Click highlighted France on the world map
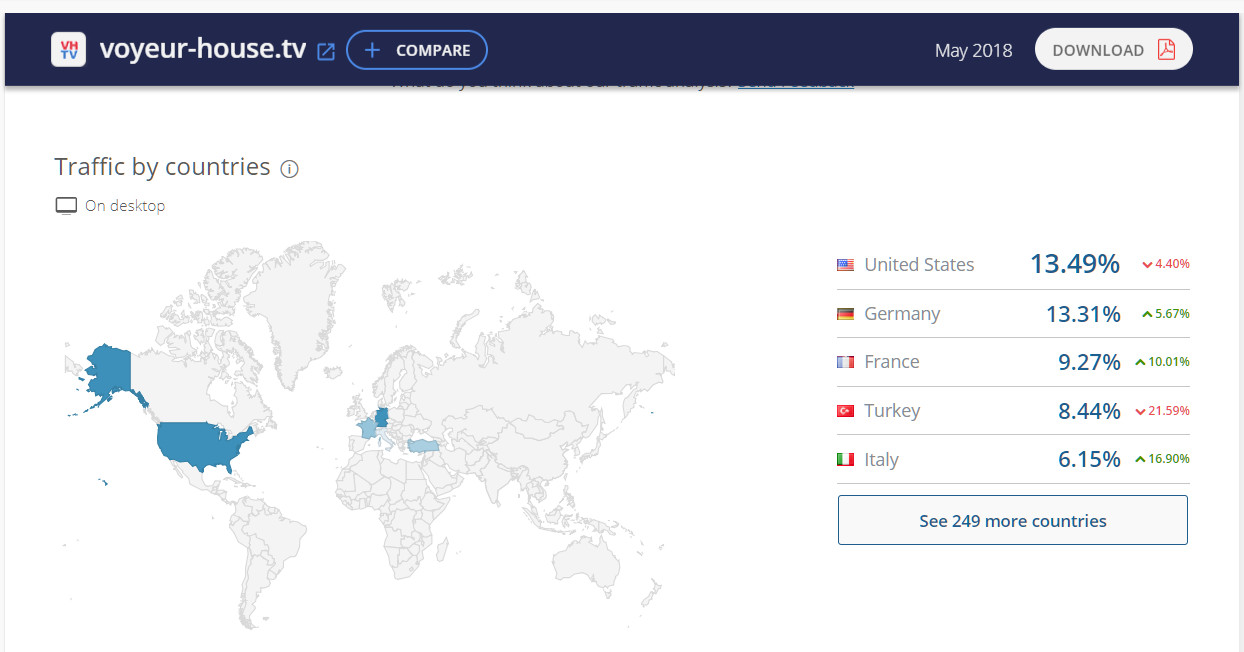Screen dimensions: 1244x652 pyautogui.click(x=367, y=428)
